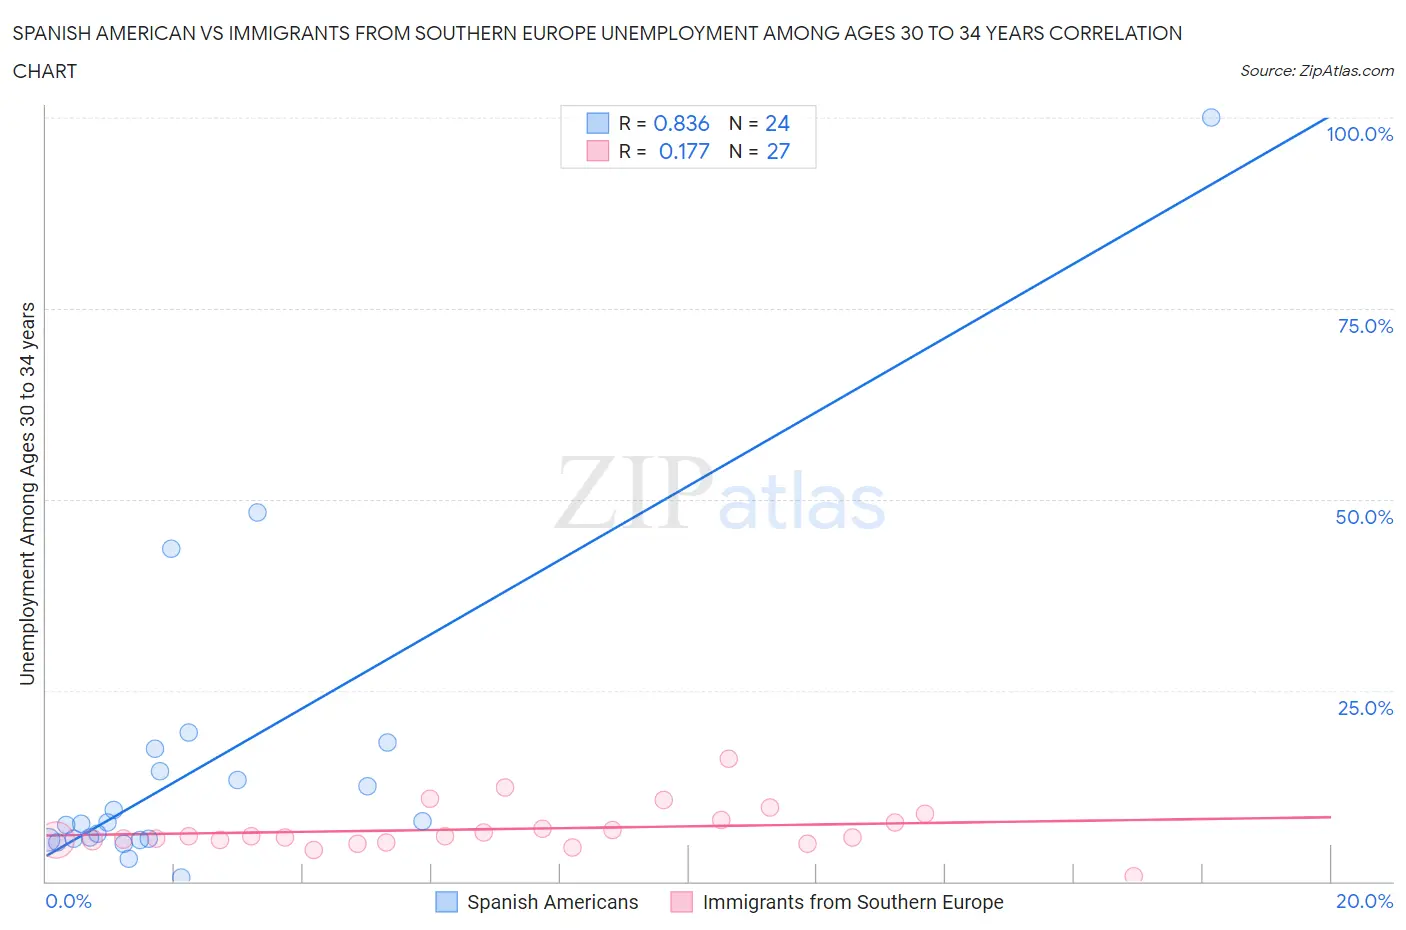Click the pink data point near 16%

[728, 759]
